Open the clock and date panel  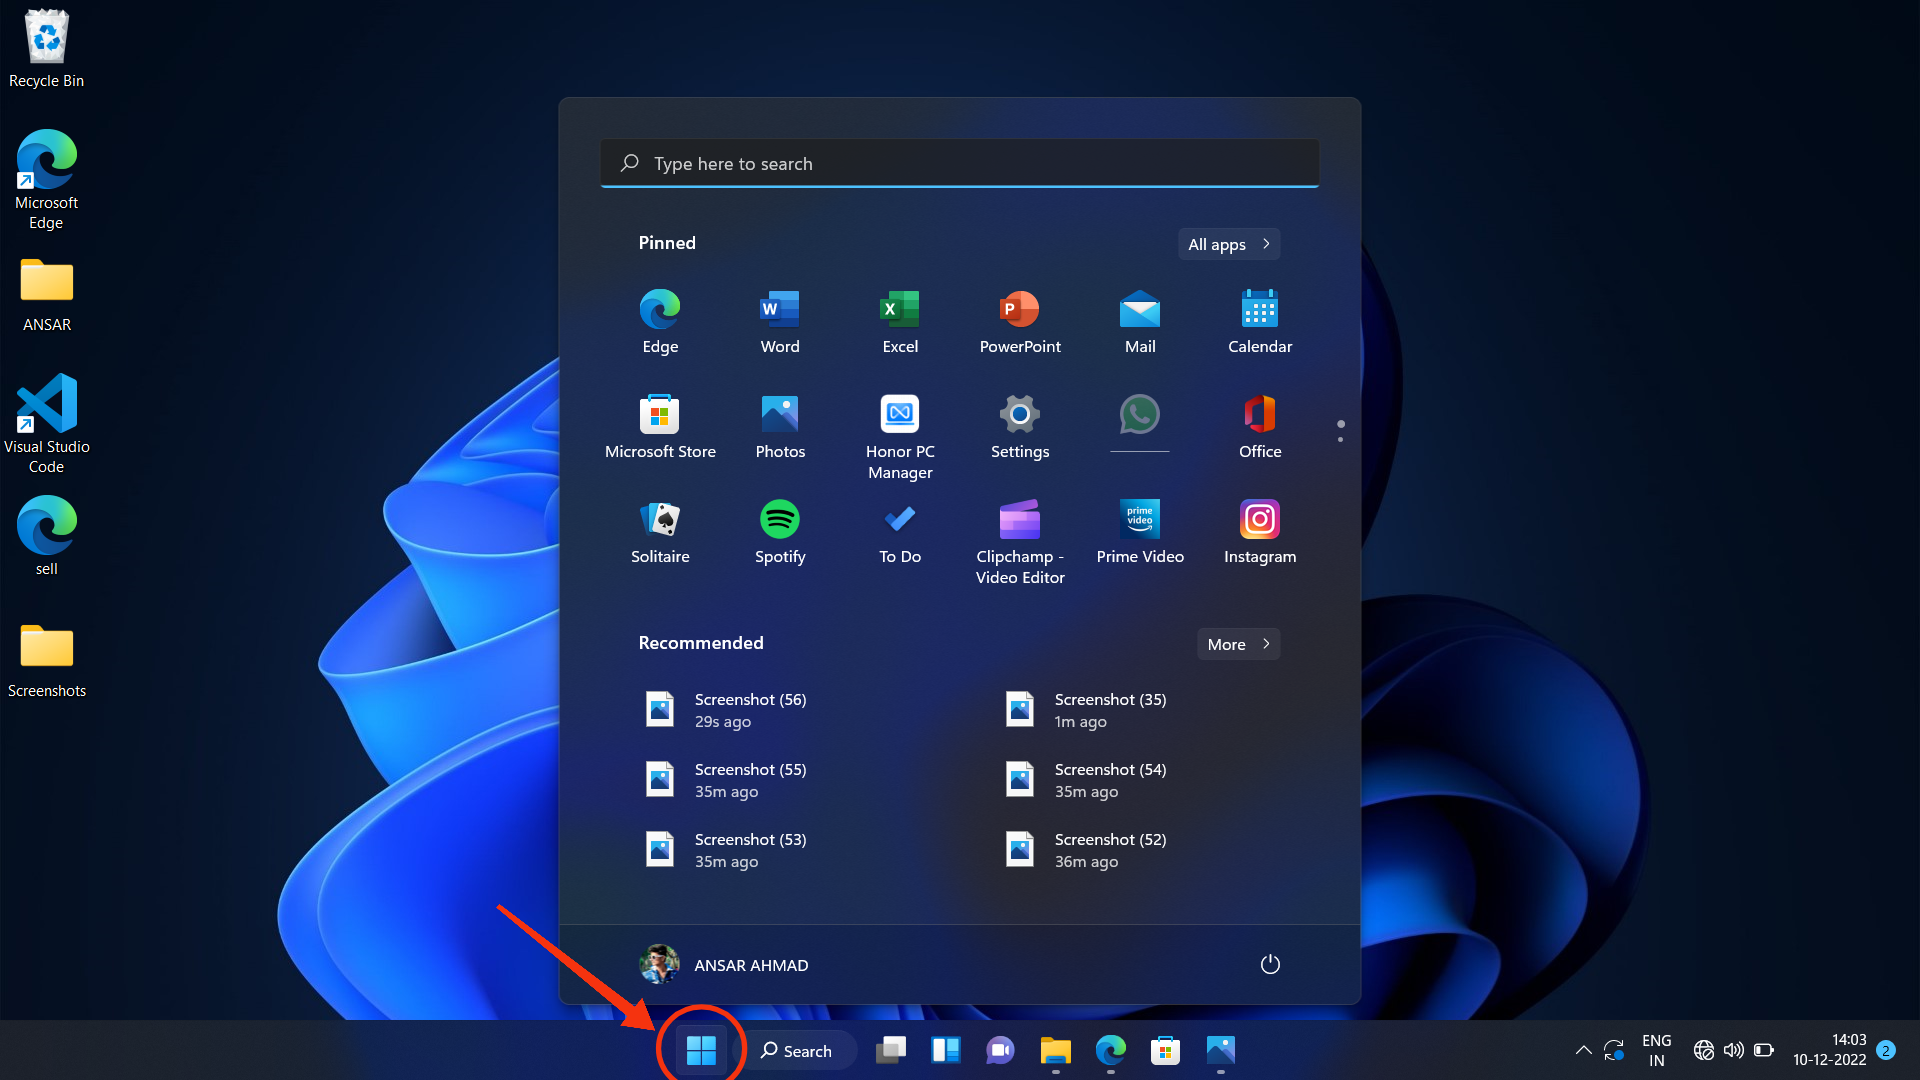point(1829,1050)
